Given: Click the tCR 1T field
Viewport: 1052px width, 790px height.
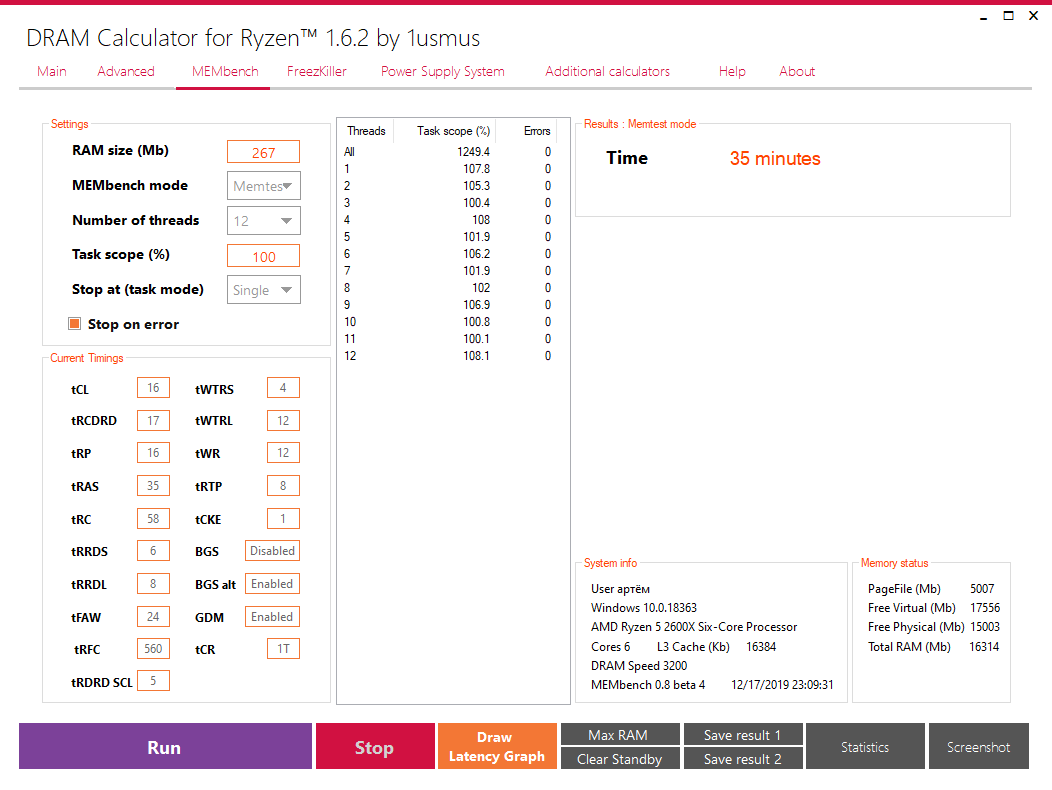Looking at the screenshot, I should tap(283, 649).
